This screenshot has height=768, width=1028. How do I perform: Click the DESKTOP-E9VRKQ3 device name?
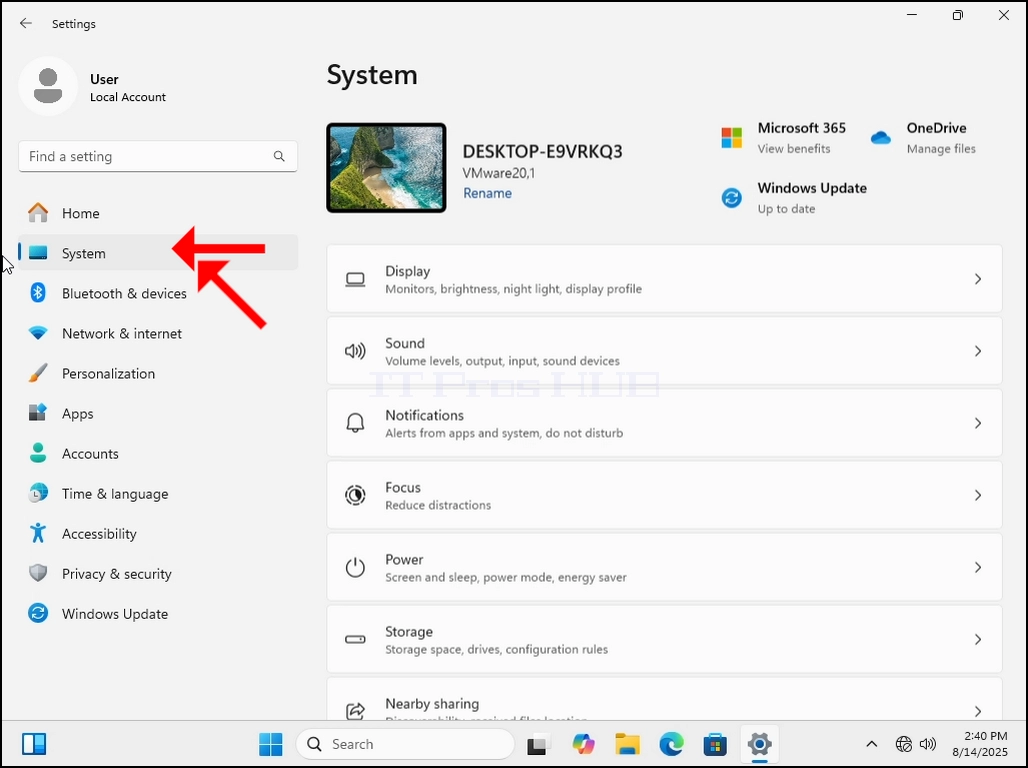(x=542, y=152)
